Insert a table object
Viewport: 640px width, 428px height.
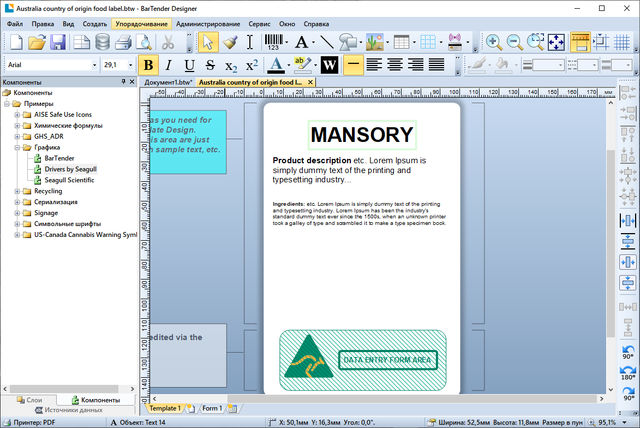pos(401,42)
